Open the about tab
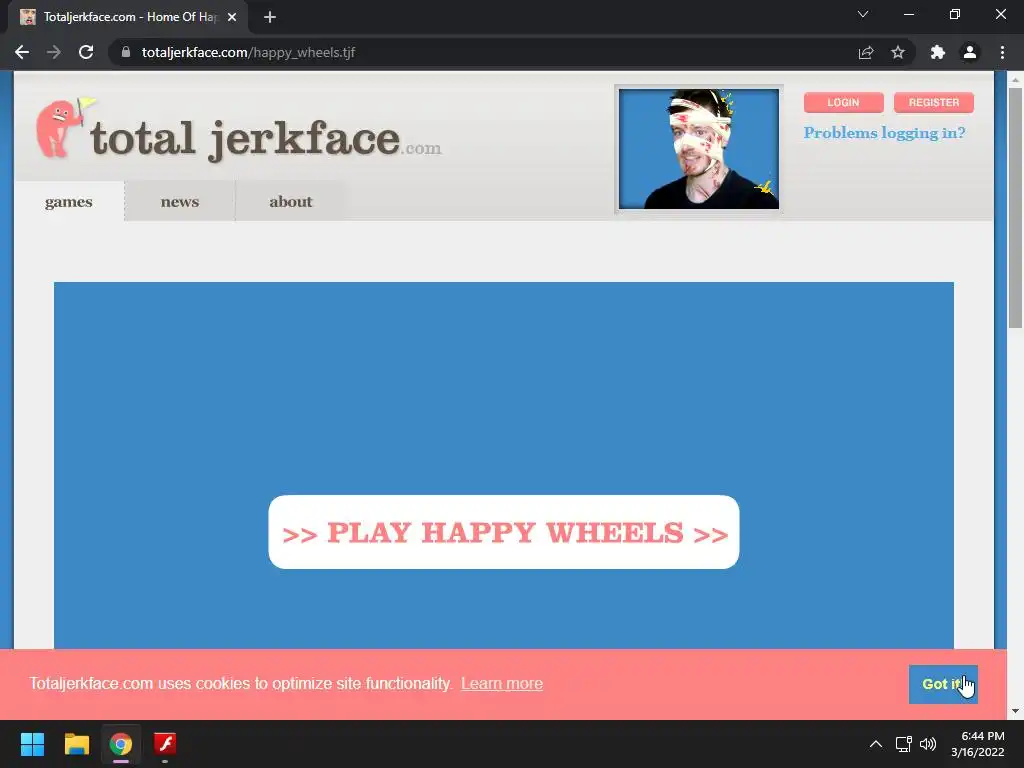The height and width of the screenshot is (768, 1024). (x=291, y=202)
